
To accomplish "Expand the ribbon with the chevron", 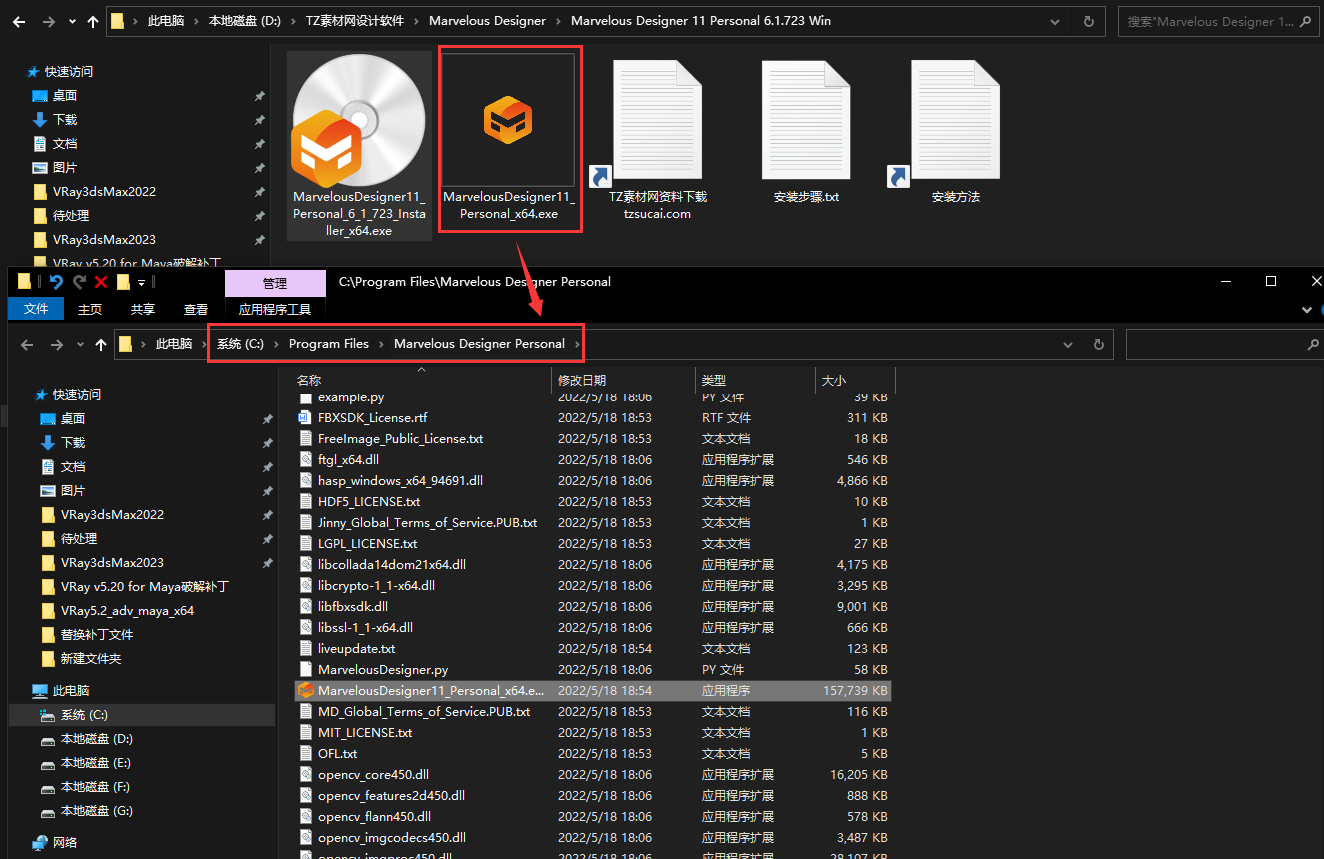I will tap(1307, 310).
